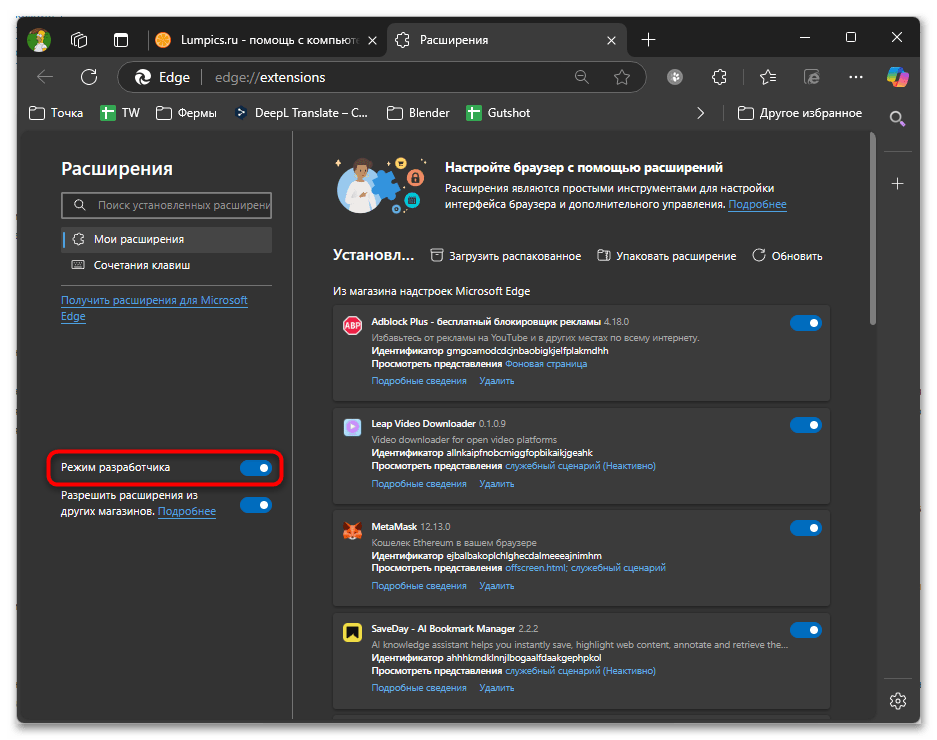Open MetaMask Подробные сведения
Viewport: 937px width, 740px height.
tap(419, 586)
